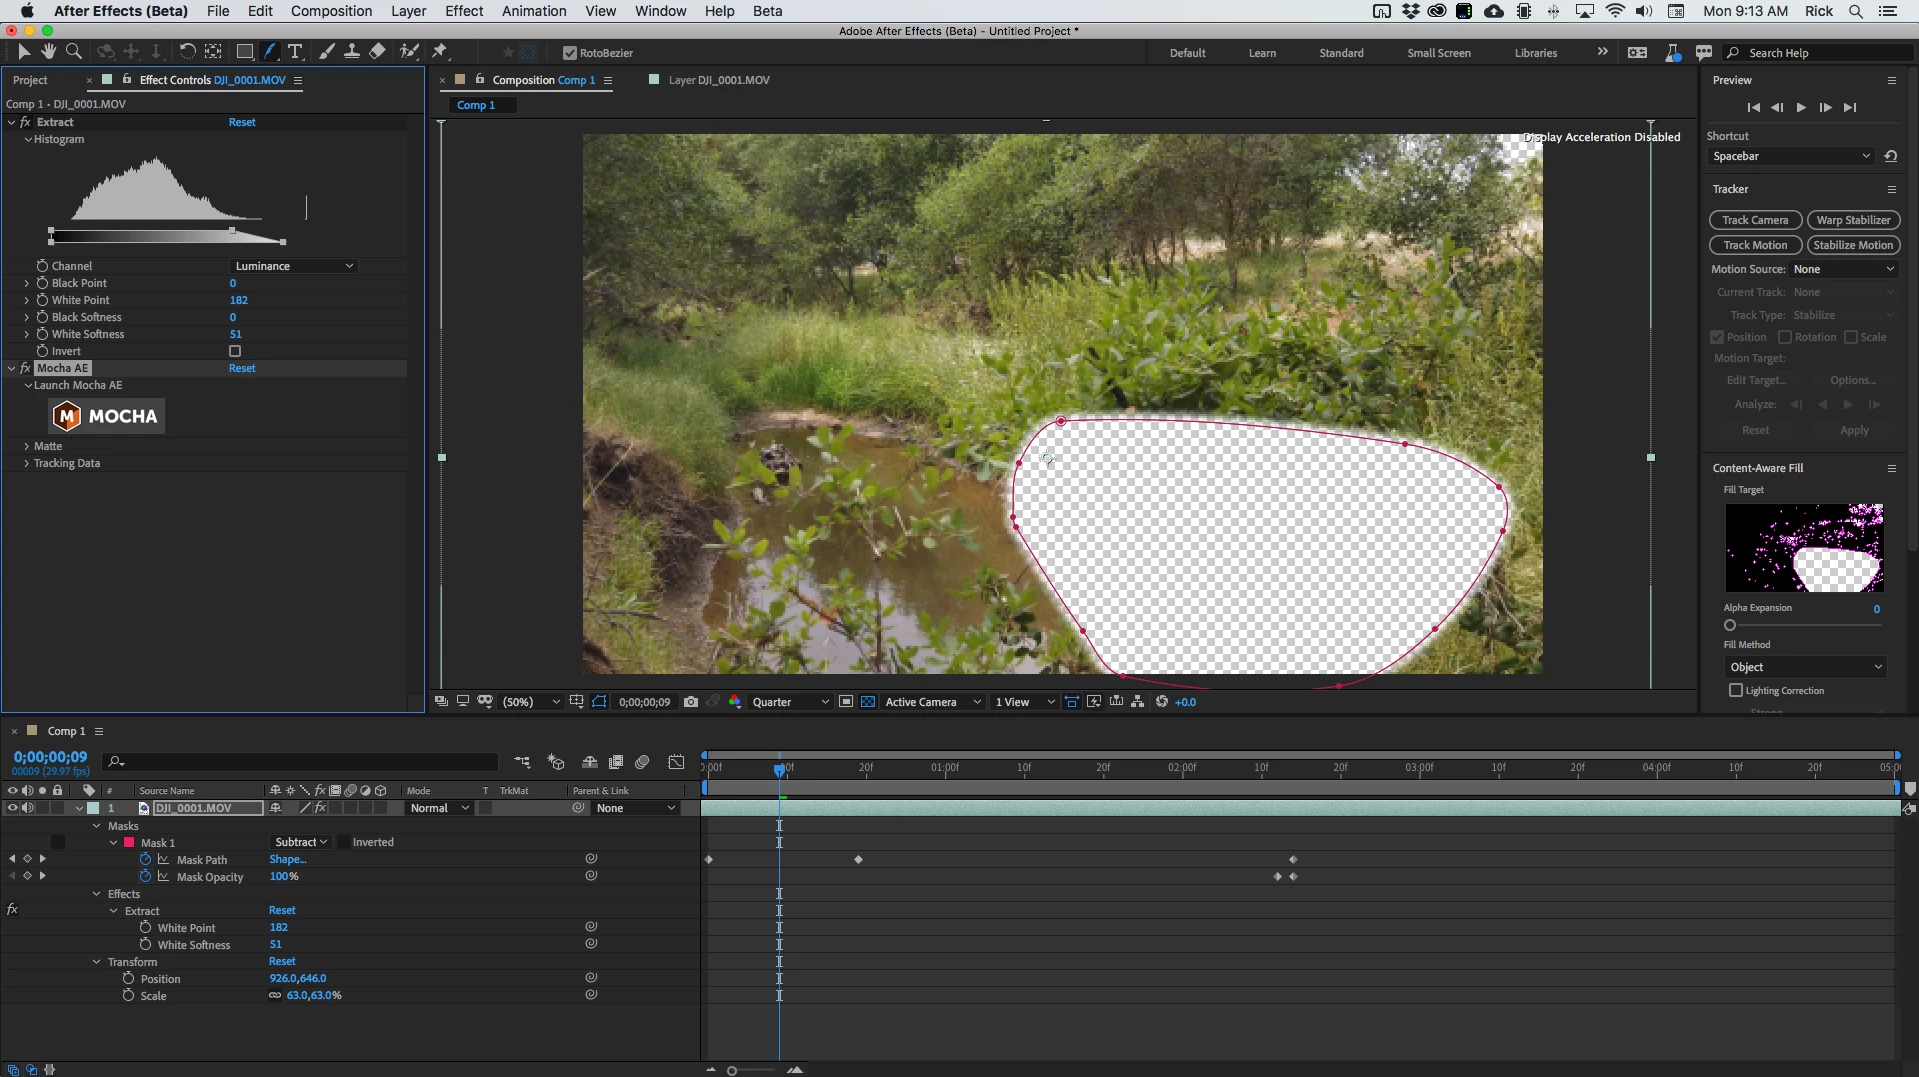The width and height of the screenshot is (1919, 1077).
Task: Enable Lighting Correction checkbox
Action: pos(1736,690)
